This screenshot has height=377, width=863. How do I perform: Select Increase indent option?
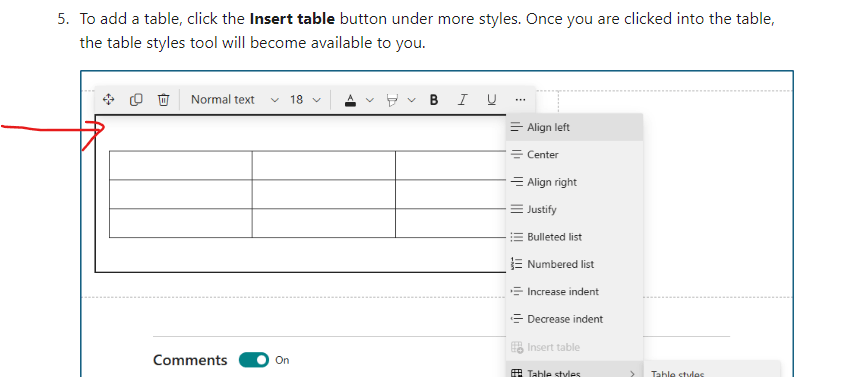point(574,292)
